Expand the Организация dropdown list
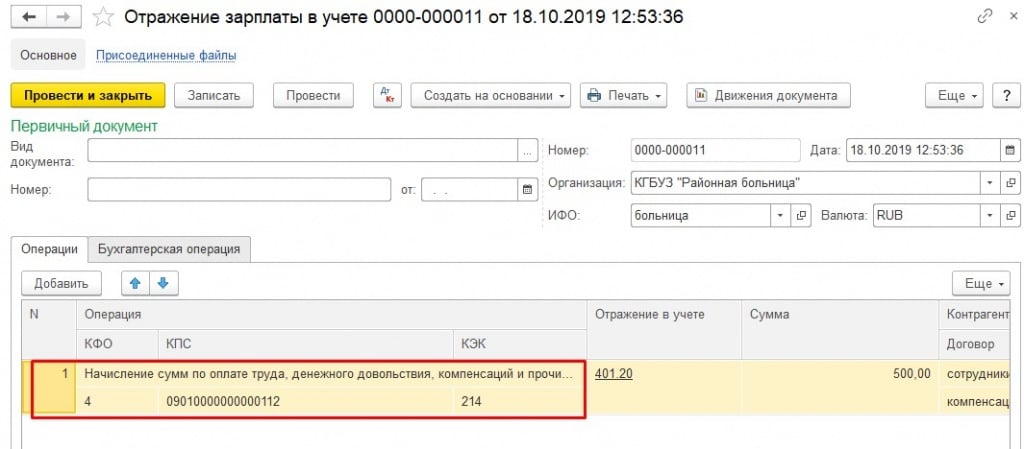 pyautogui.click(x=990, y=183)
